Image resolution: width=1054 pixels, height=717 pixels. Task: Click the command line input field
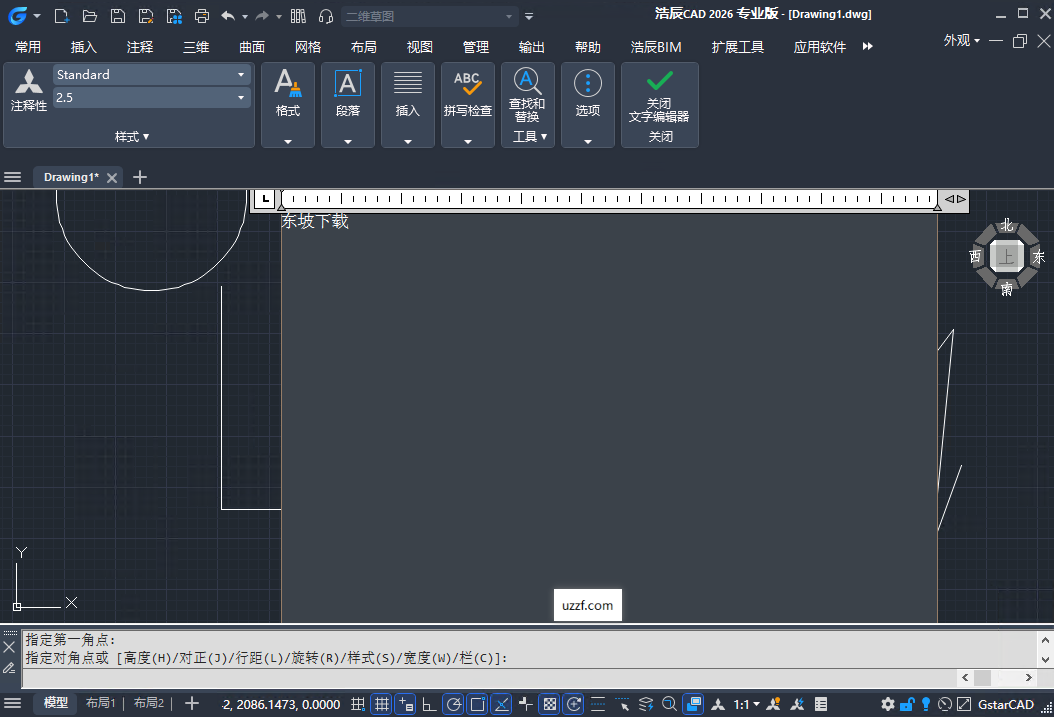(x=490, y=678)
